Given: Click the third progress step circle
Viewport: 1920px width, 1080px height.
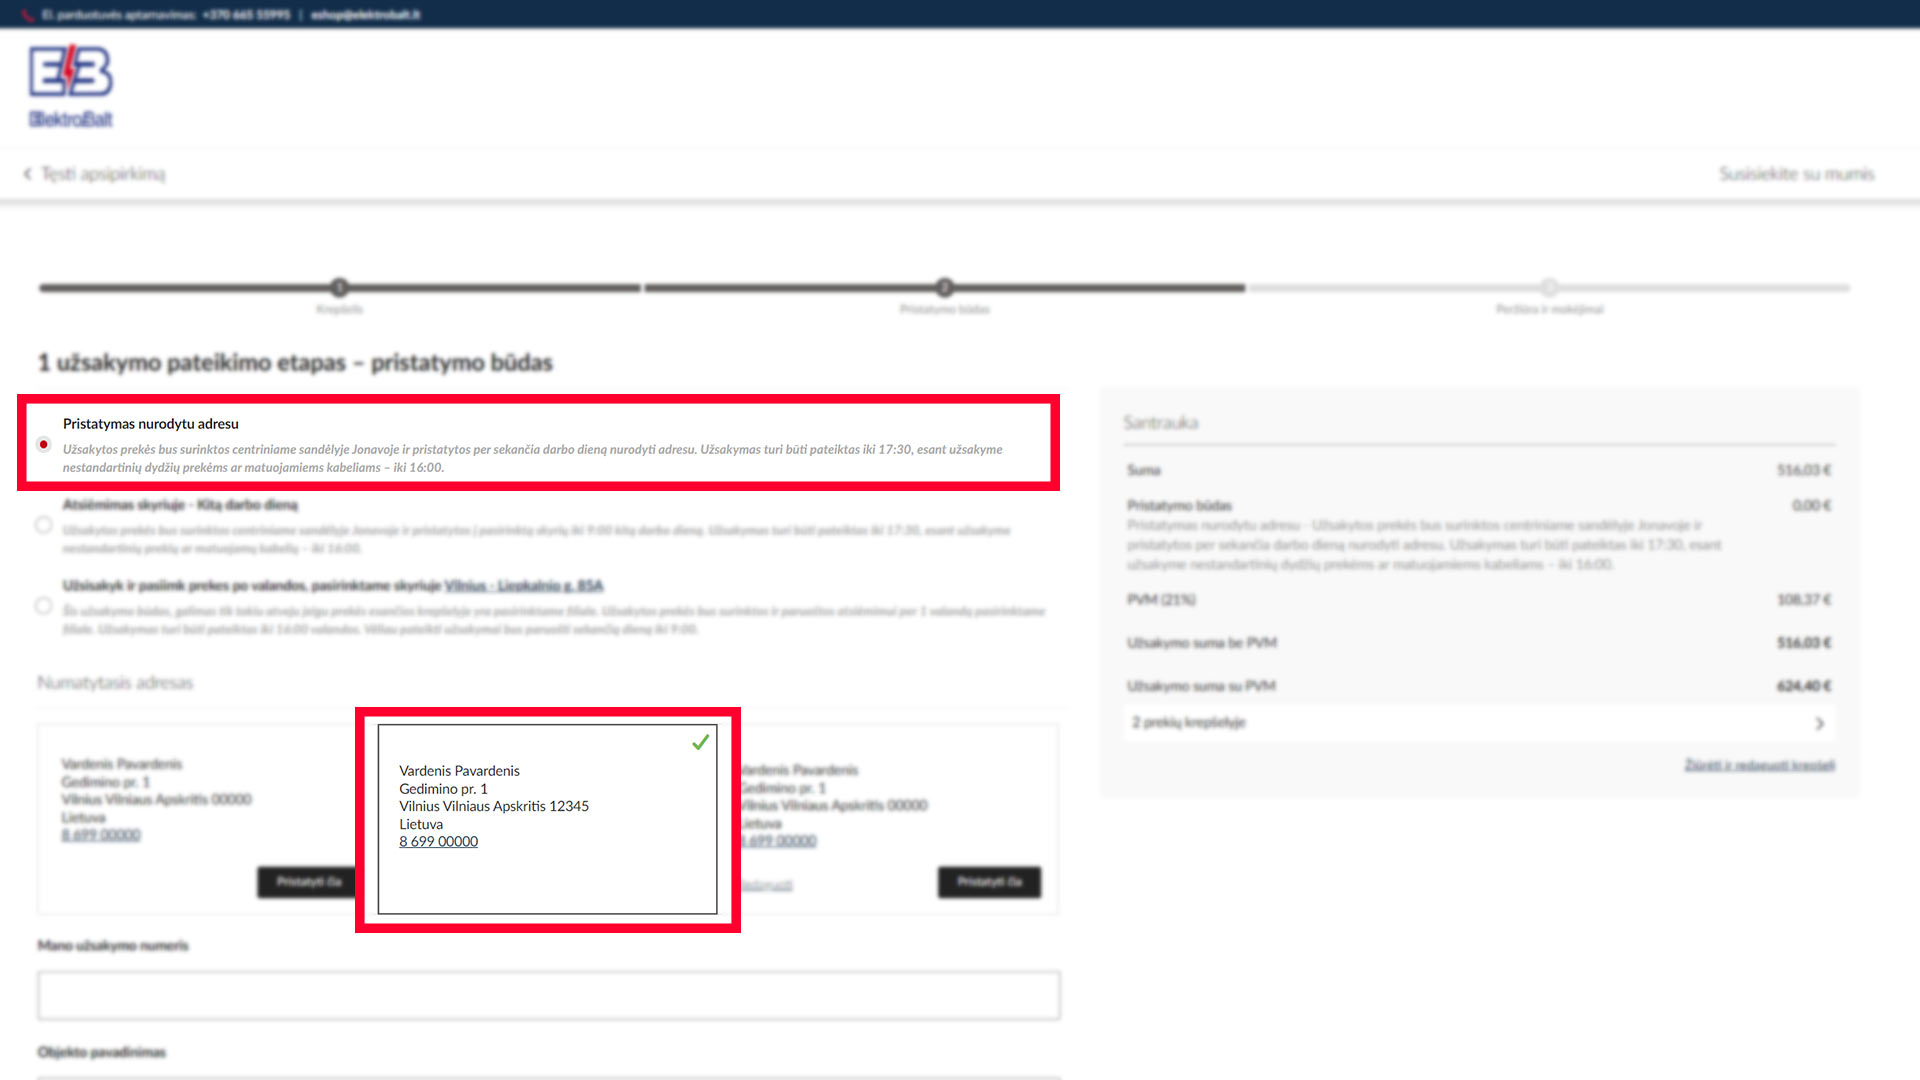Looking at the screenshot, I should pyautogui.click(x=1549, y=288).
